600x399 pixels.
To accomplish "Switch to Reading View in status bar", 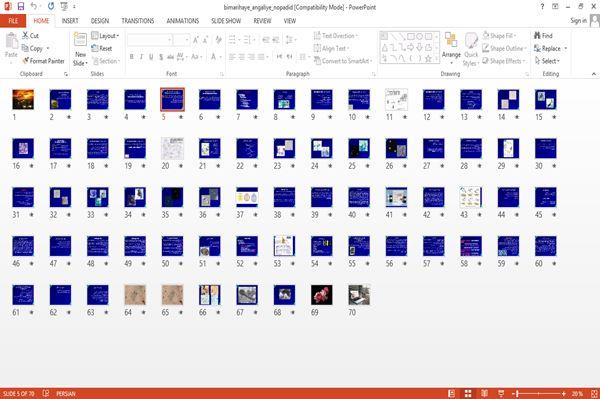I will (x=484, y=393).
